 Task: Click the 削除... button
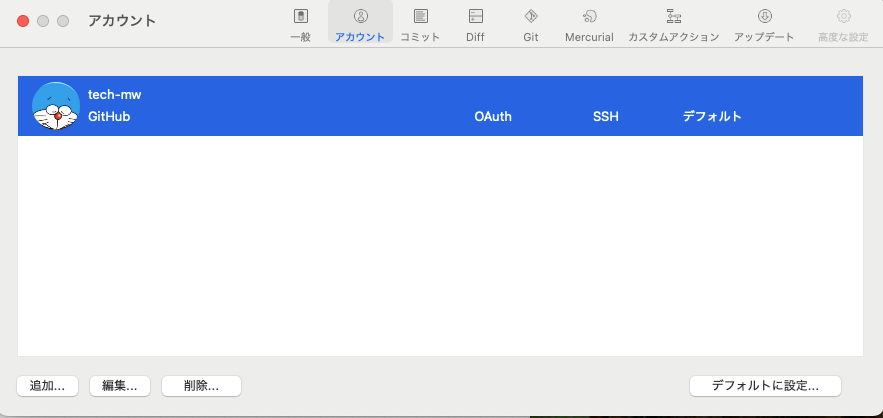[x=201, y=386]
